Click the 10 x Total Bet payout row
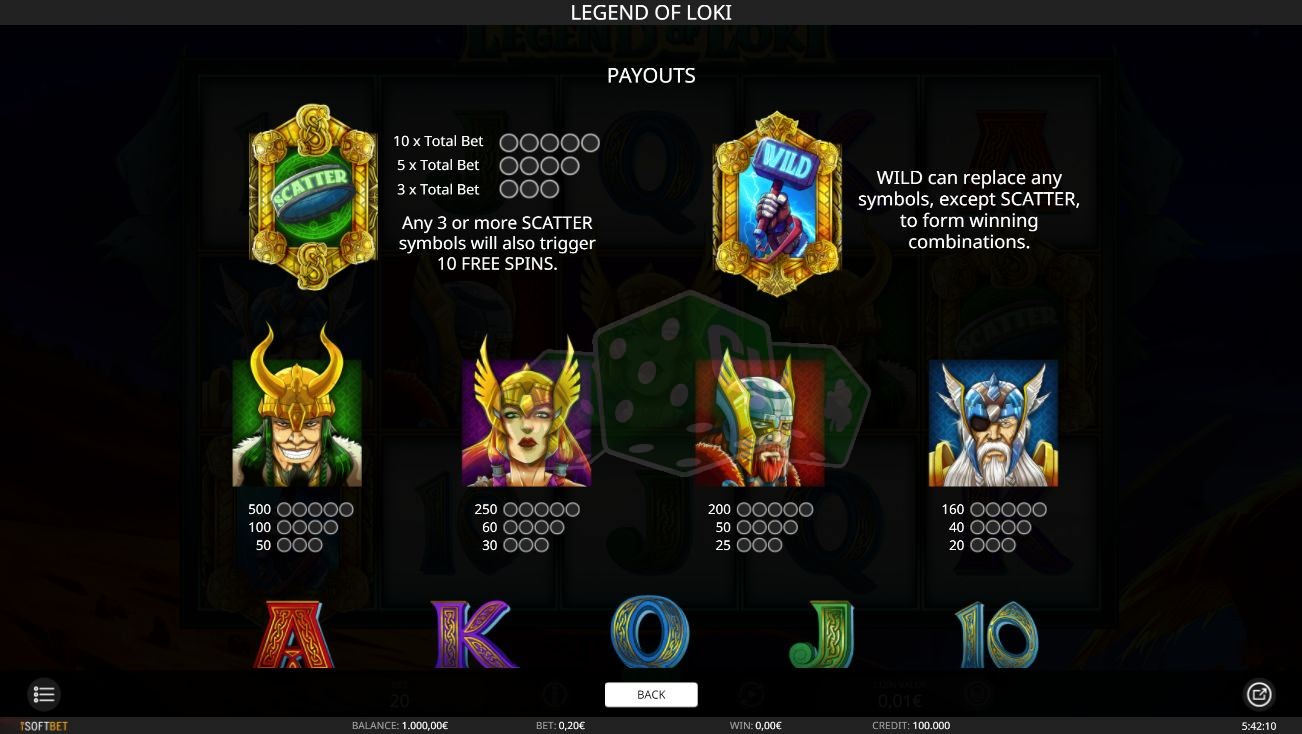1302x734 pixels. [x=496, y=142]
